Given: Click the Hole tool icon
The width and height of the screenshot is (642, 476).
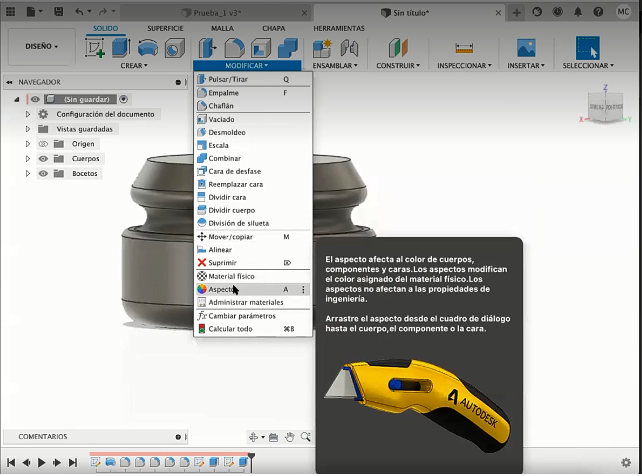Looking at the screenshot, I should click(175, 48).
